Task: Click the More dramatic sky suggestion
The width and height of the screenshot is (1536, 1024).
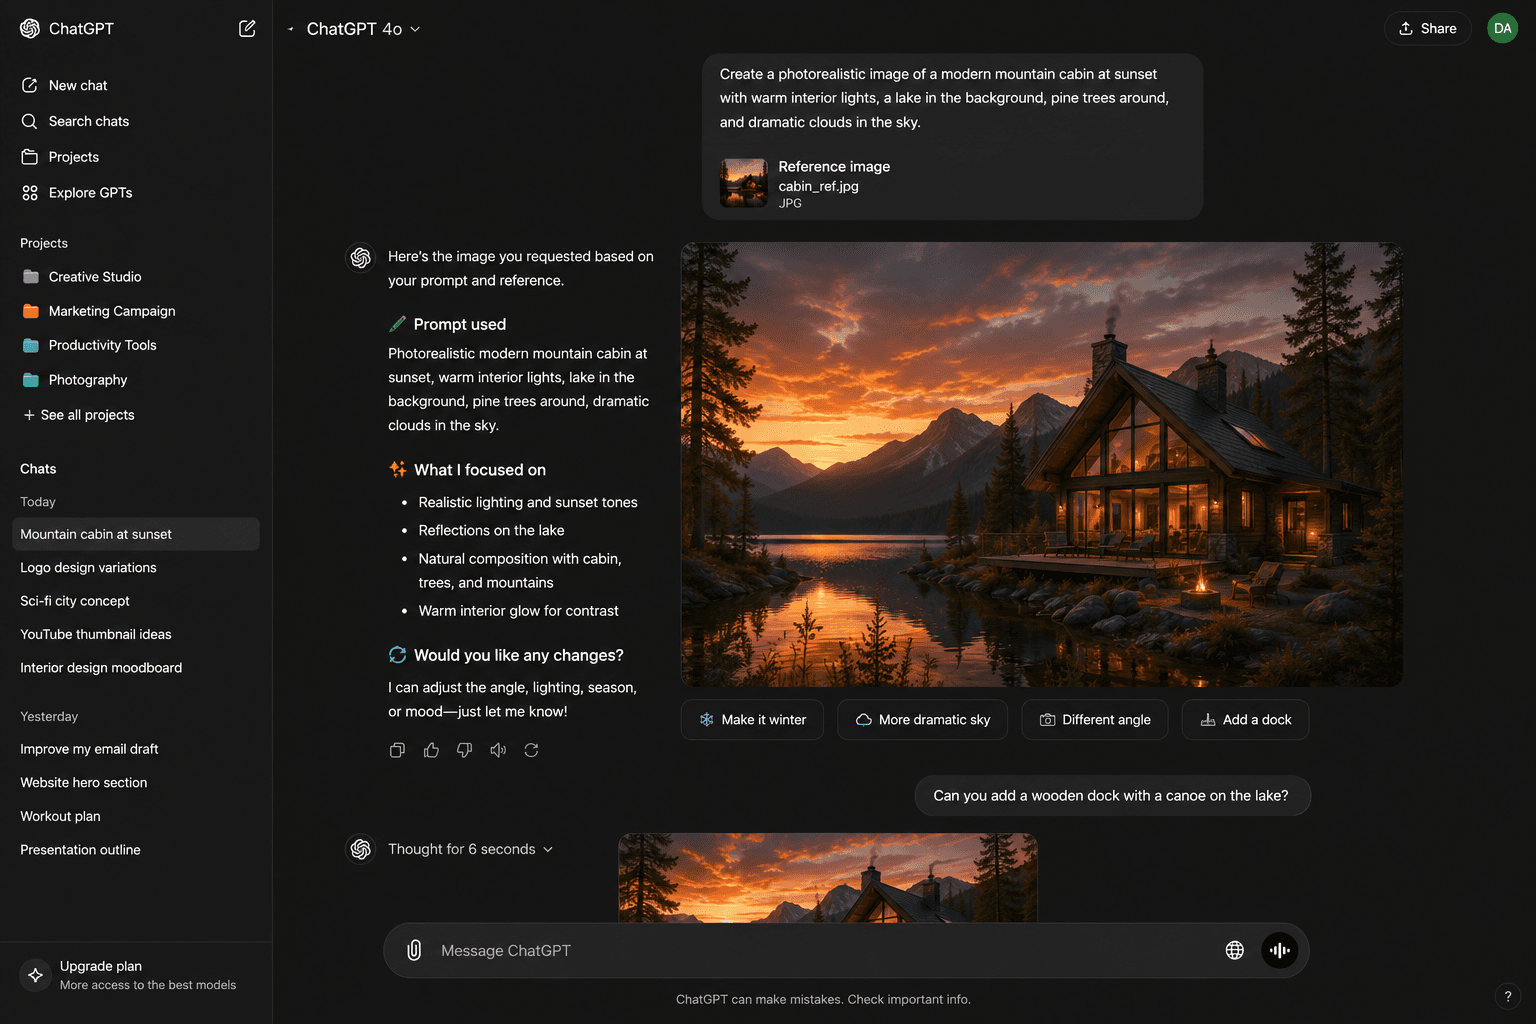Action: (x=922, y=720)
